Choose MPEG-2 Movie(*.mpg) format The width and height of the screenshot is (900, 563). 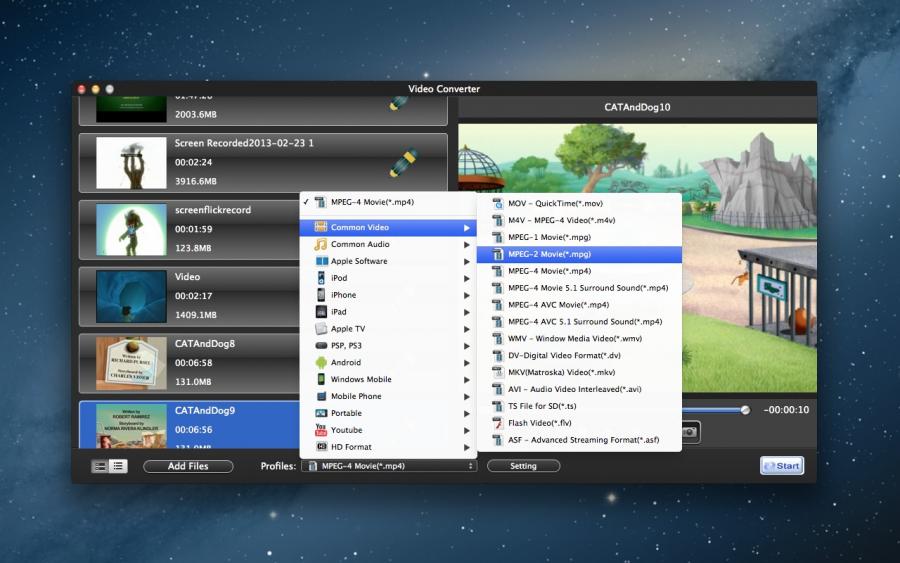pos(579,254)
